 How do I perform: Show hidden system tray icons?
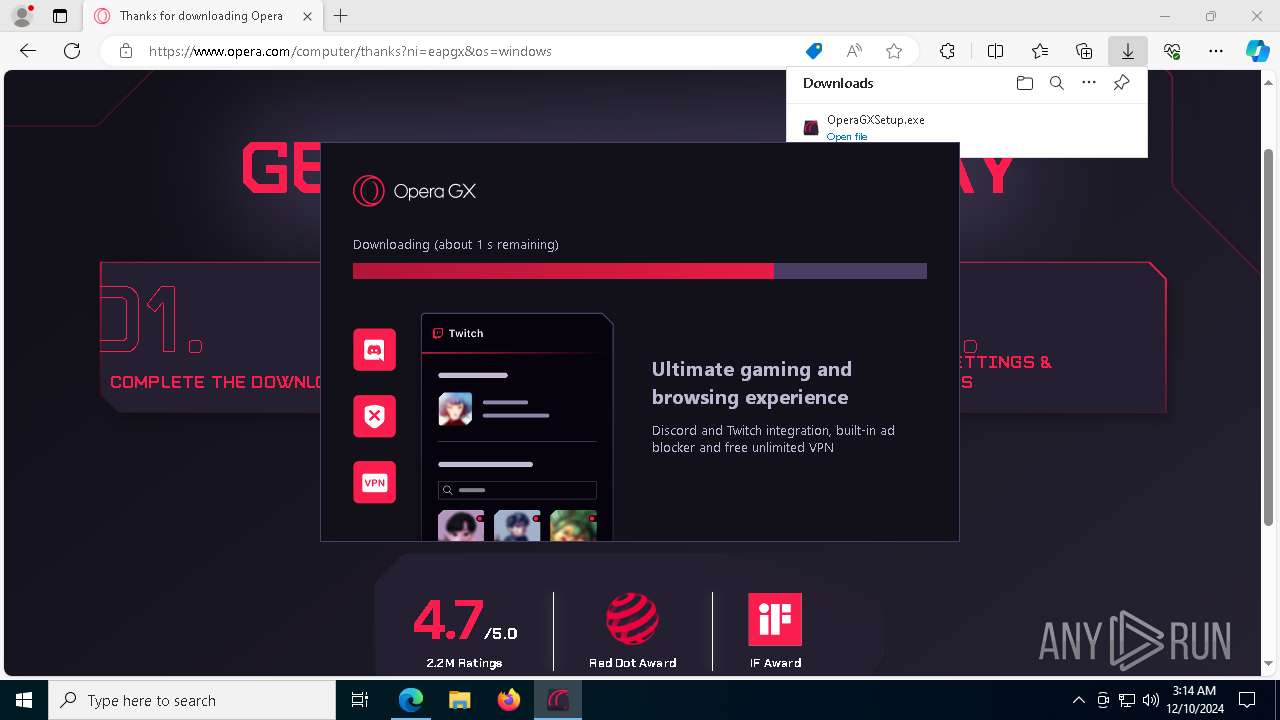pyautogui.click(x=1078, y=700)
